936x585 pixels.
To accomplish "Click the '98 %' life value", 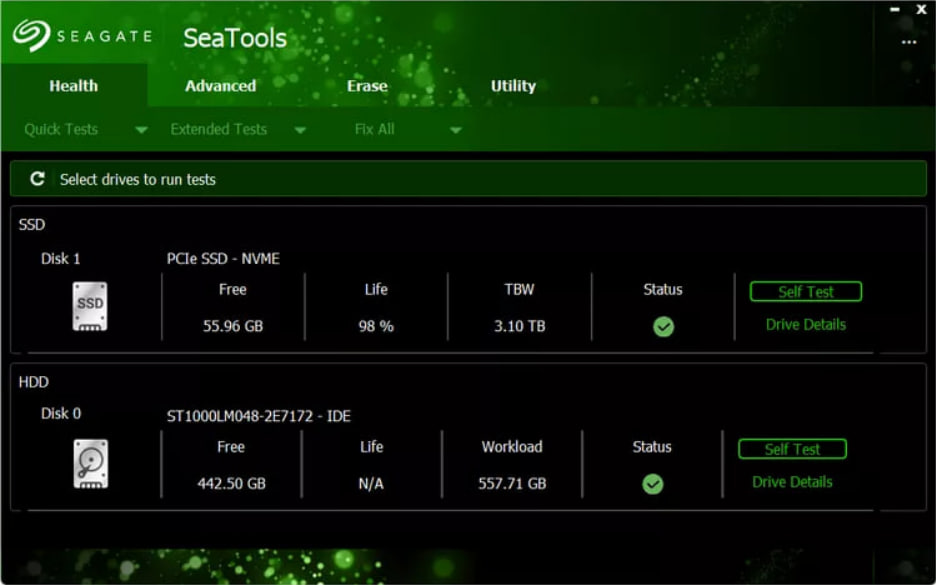I will [x=376, y=326].
